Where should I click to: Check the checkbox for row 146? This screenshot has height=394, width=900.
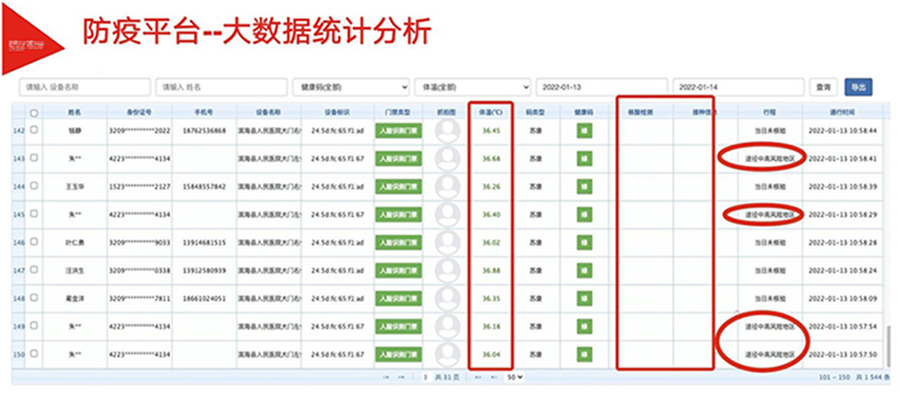click(34, 242)
